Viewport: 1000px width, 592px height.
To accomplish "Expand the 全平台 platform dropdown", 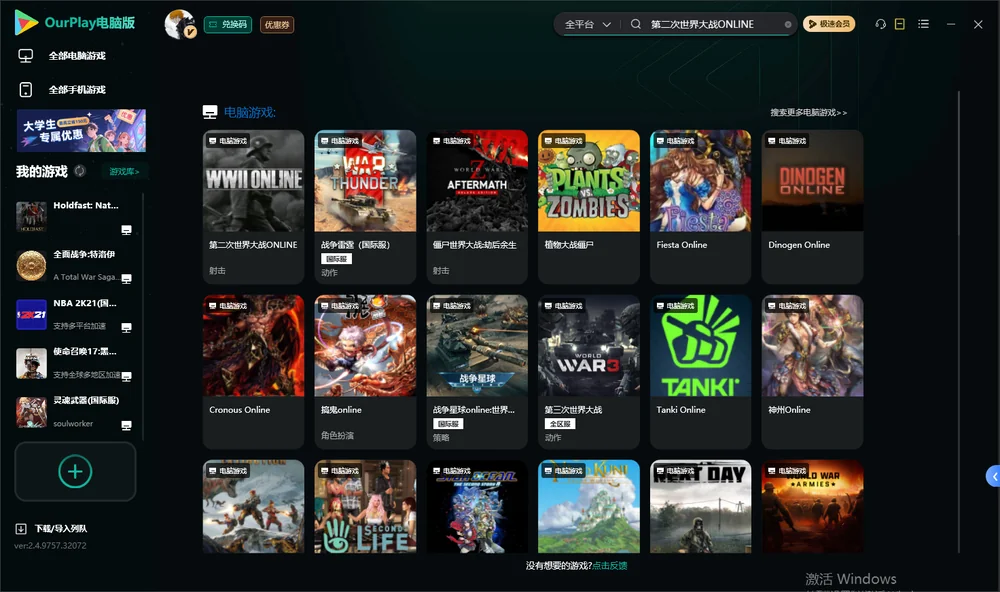I will point(587,24).
